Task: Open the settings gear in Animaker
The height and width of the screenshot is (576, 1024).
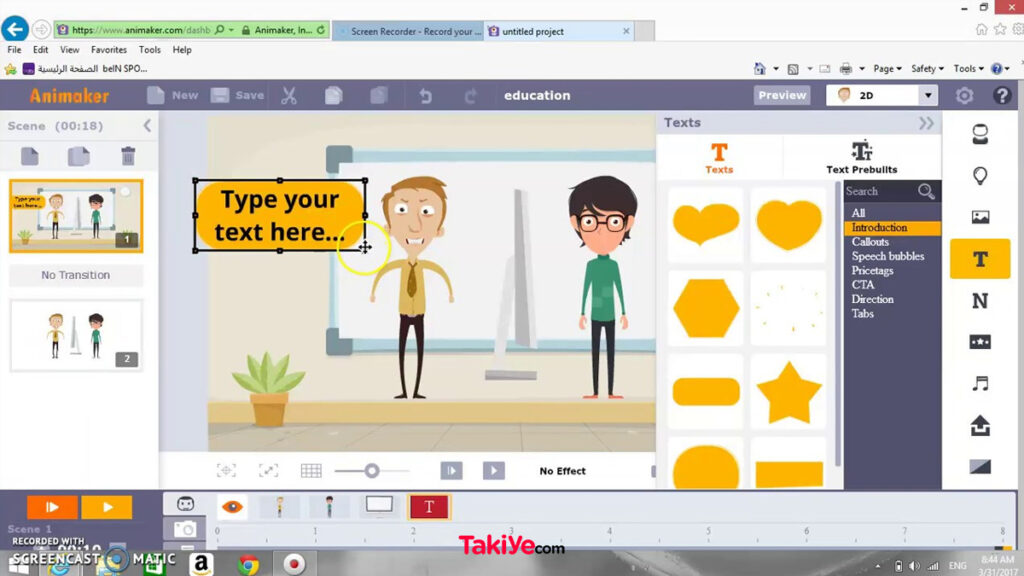Action: [x=965, y=95]
